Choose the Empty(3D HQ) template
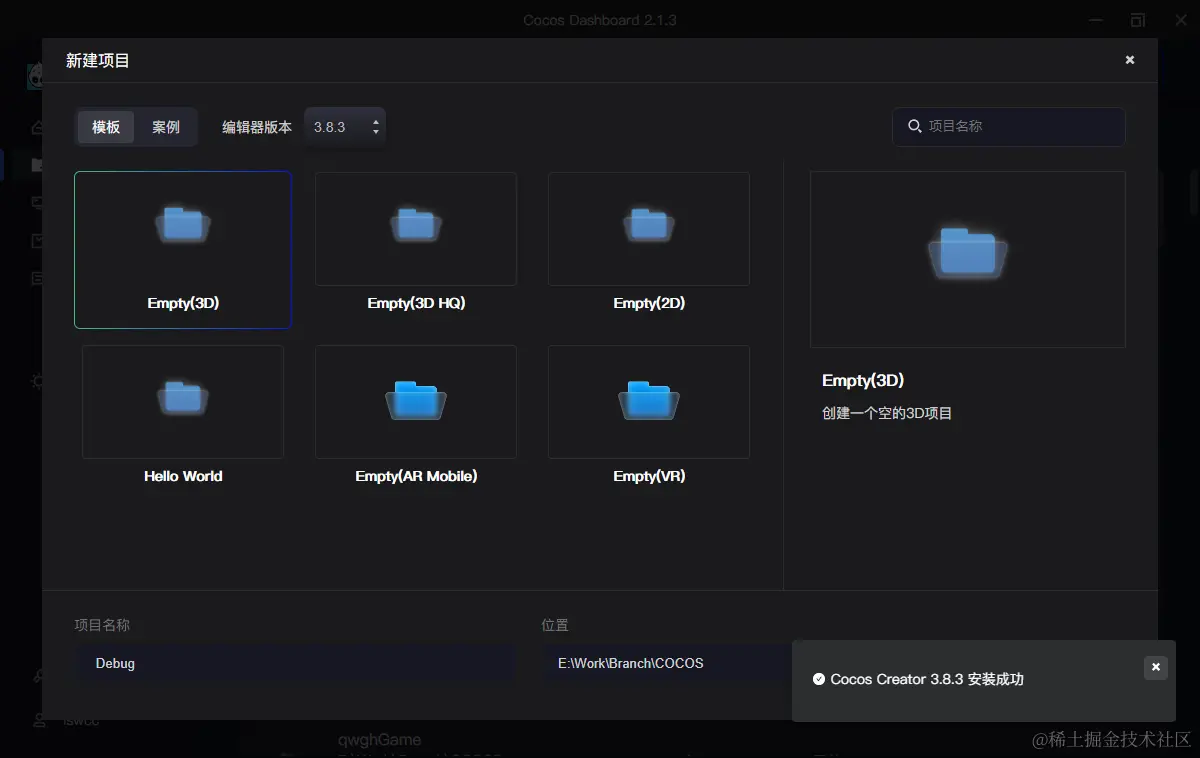The height and width of the screenshot is (758, 1200). point(416,245)
